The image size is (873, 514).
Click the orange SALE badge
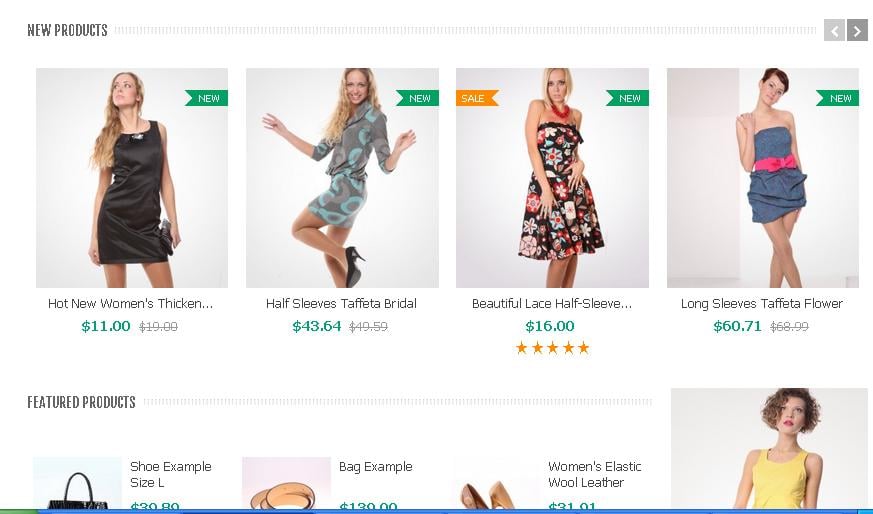pos(474,98)
